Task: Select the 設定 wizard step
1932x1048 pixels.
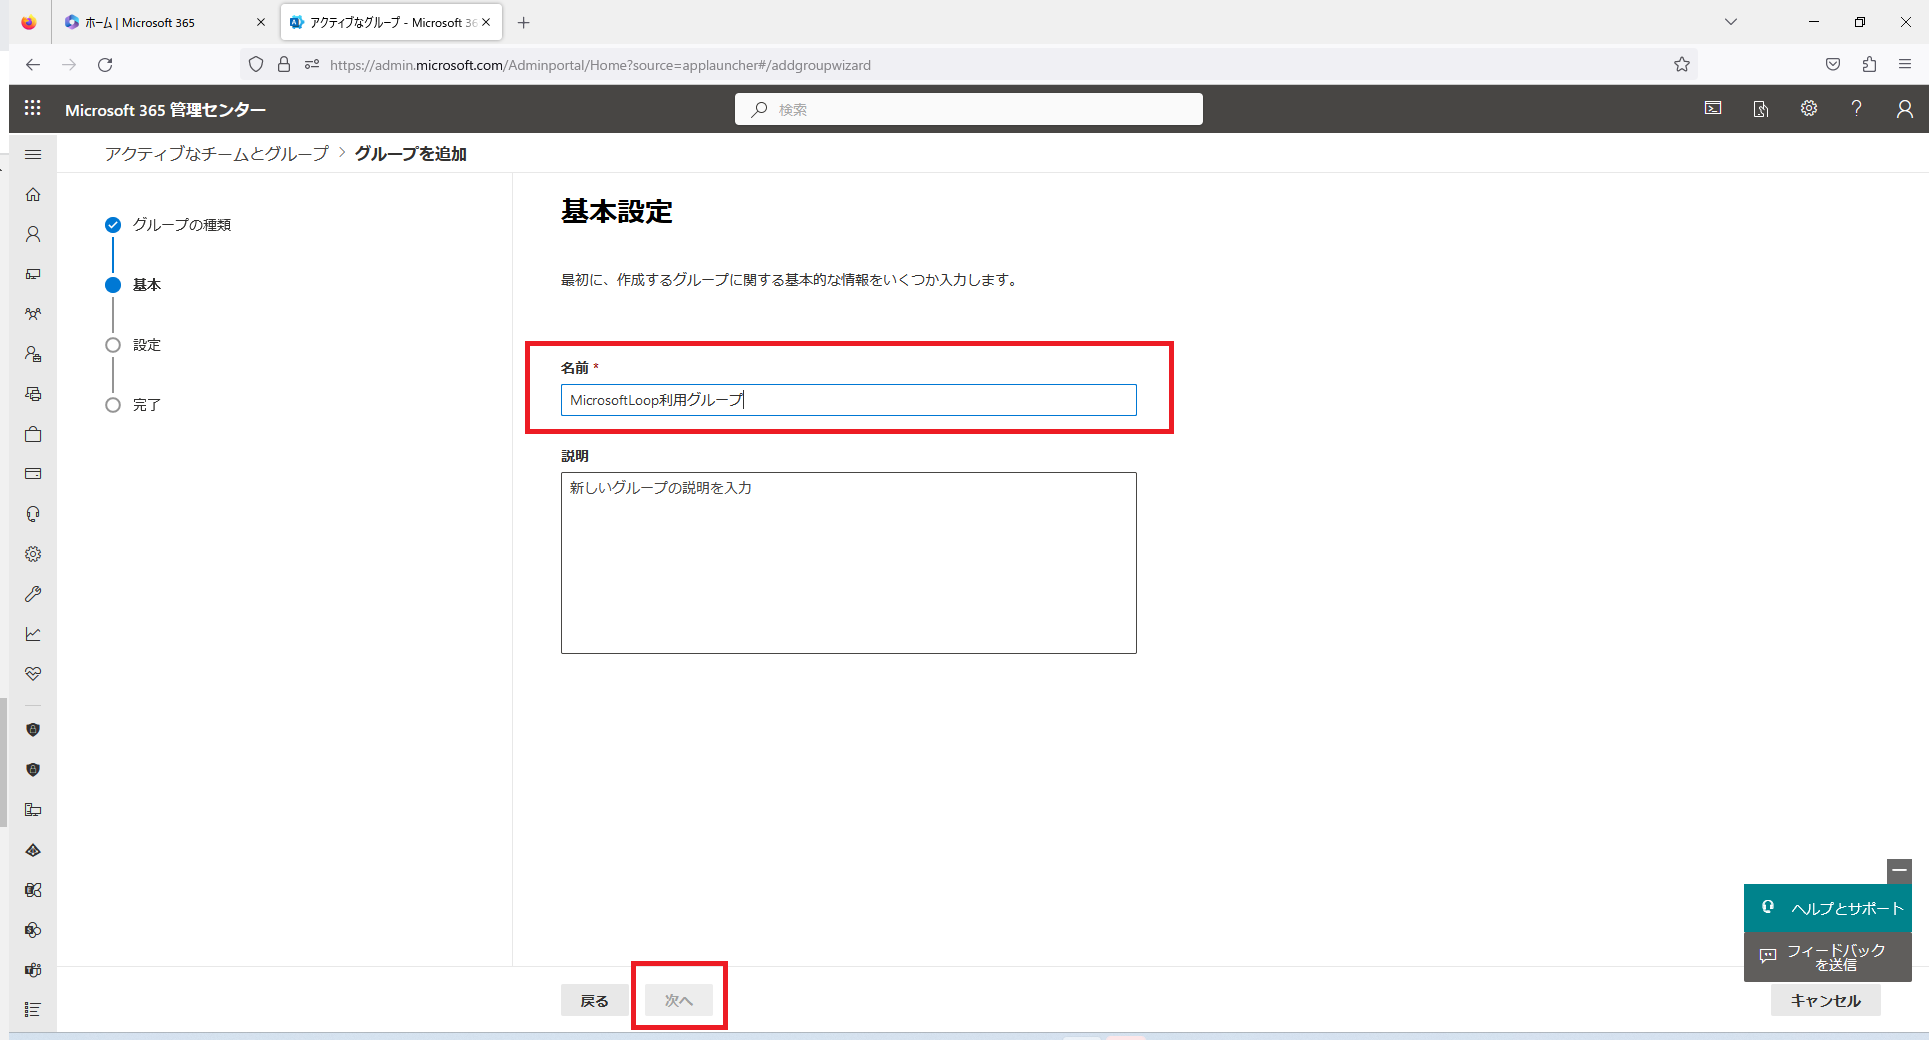Action: pyautogui.click(x=133, y=345)
